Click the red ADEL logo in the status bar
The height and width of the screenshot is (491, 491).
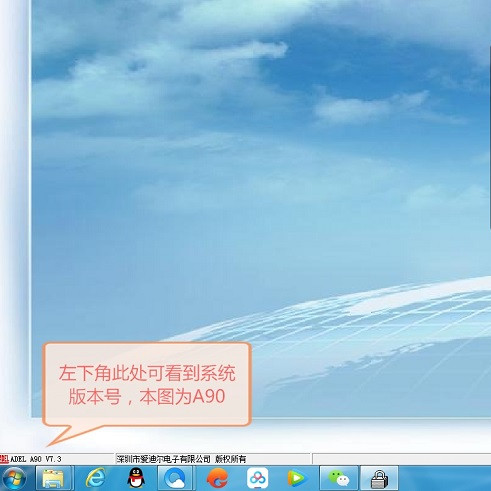tap(4, 459)
